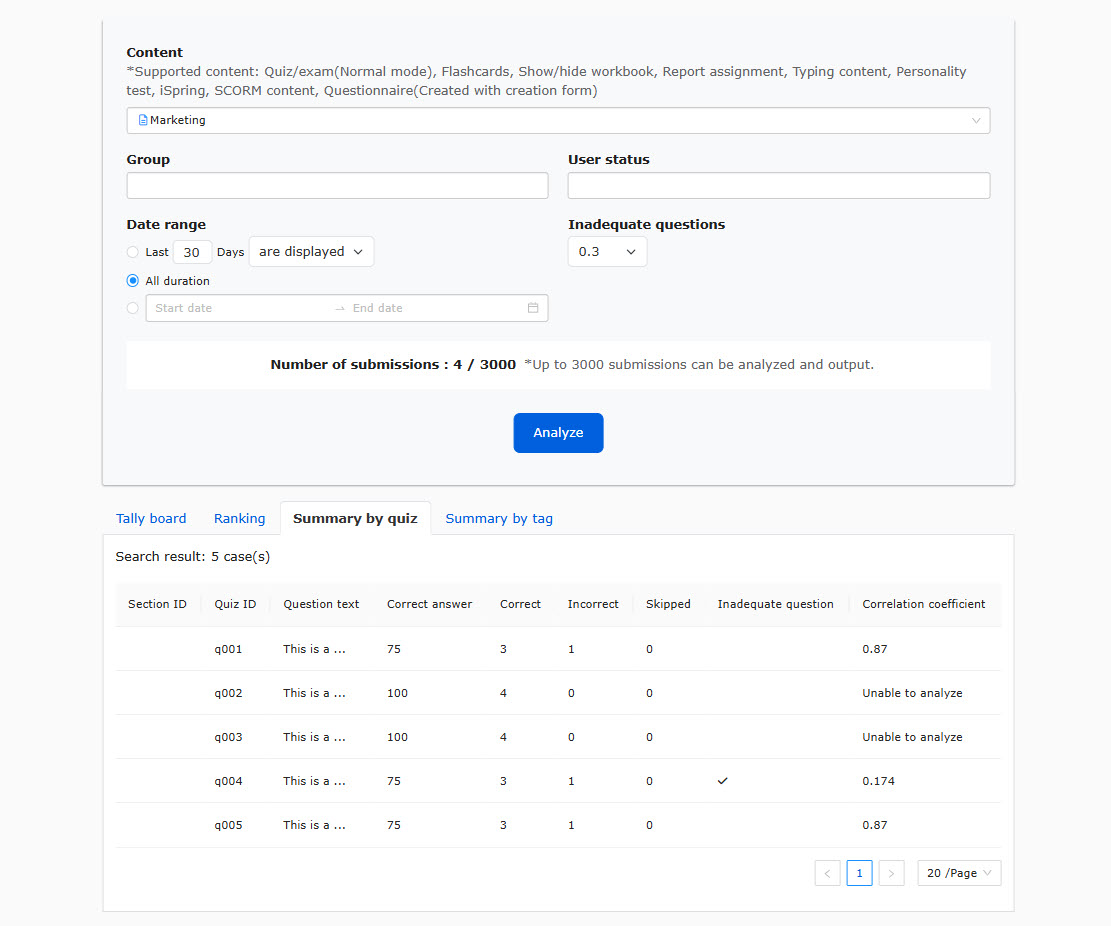Image resolution: width=1111 pixels, height=926 pixels.
Task: Open the Marketing content dropdown
Action: click(x=558, y=120)
